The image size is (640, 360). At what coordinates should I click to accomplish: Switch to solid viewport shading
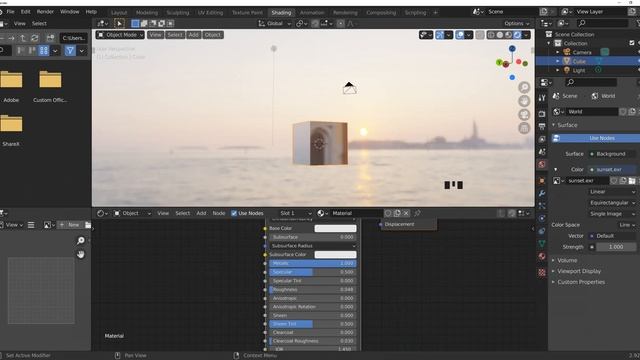pyautogui.click(x=500, y=35)
